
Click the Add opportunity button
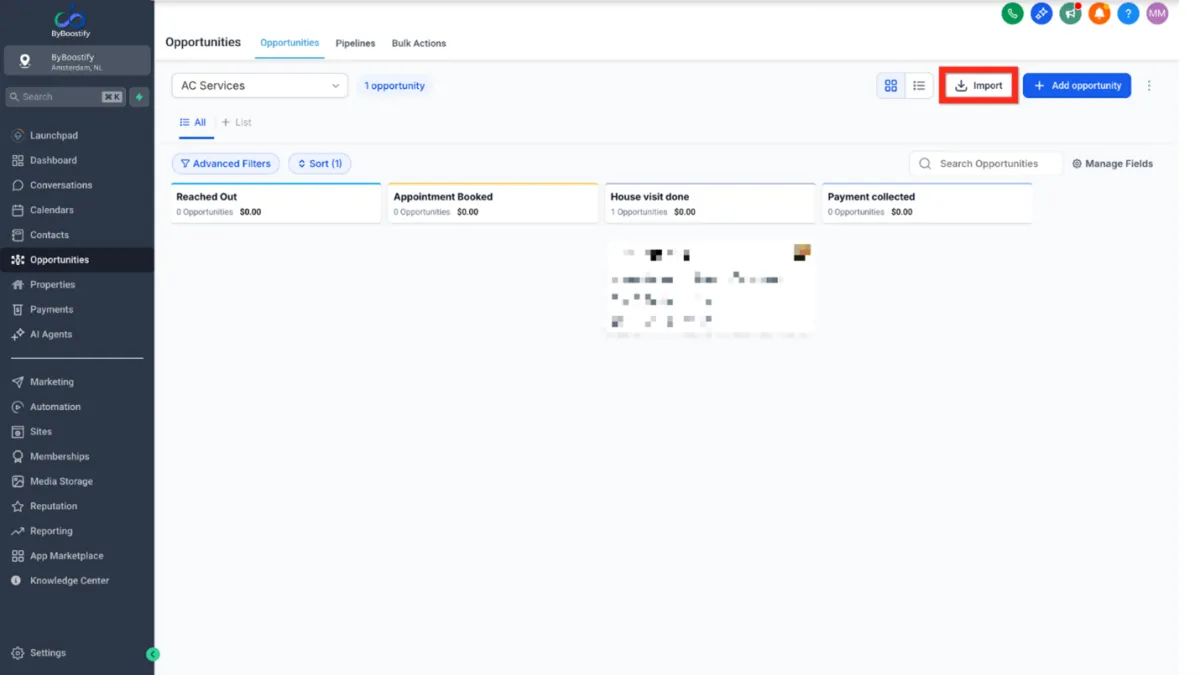pyautogui.click(x=1077, y=86)
